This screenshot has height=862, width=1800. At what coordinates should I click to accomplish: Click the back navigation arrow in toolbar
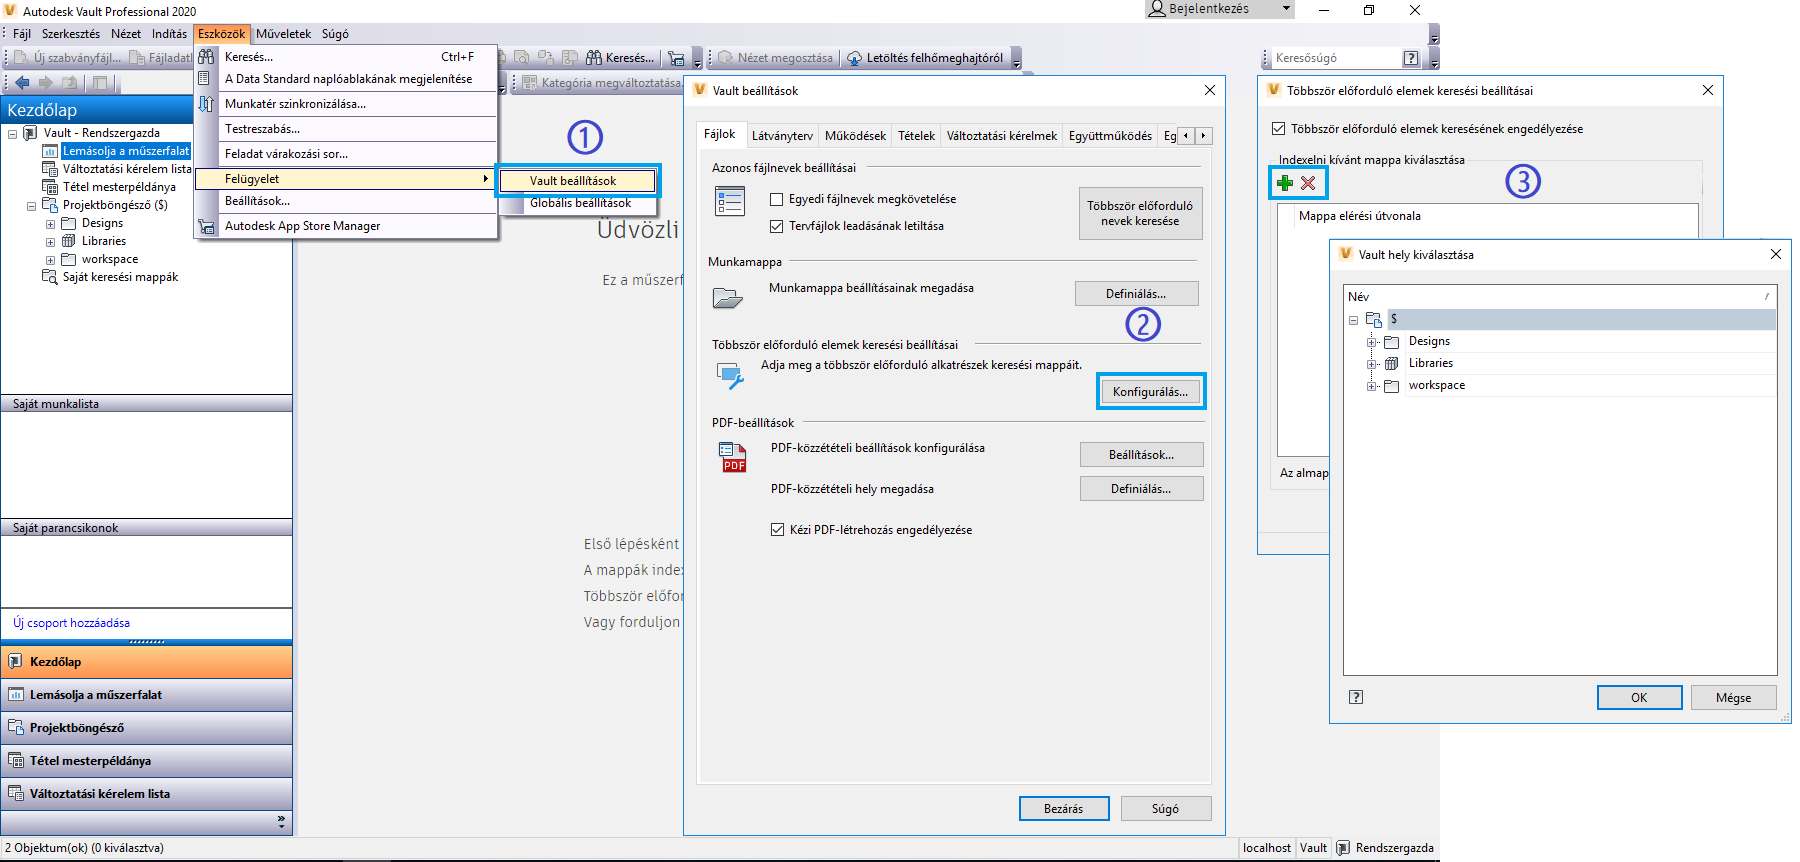coord(22,83)
